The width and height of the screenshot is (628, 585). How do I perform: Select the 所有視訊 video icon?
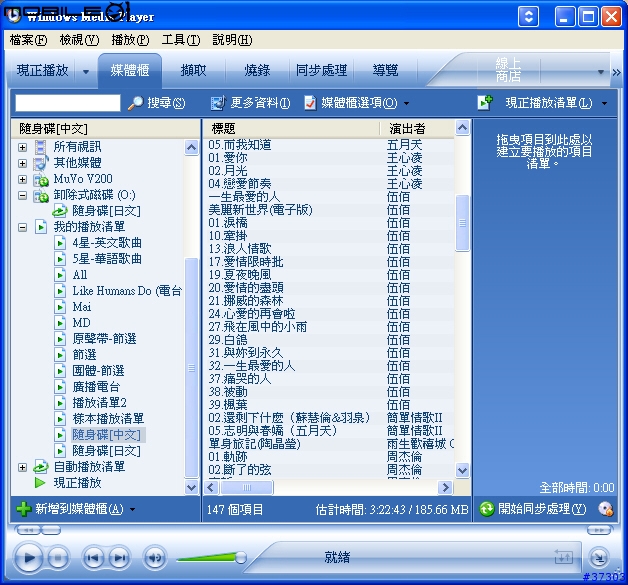point(40,147)
